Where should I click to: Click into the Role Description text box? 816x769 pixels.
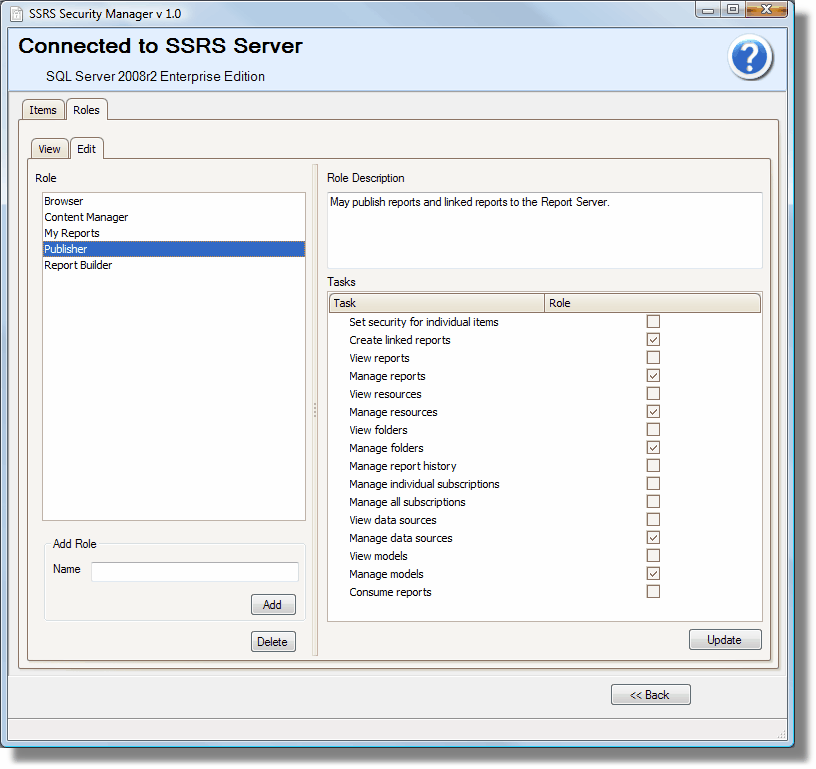tap(545, 230)
